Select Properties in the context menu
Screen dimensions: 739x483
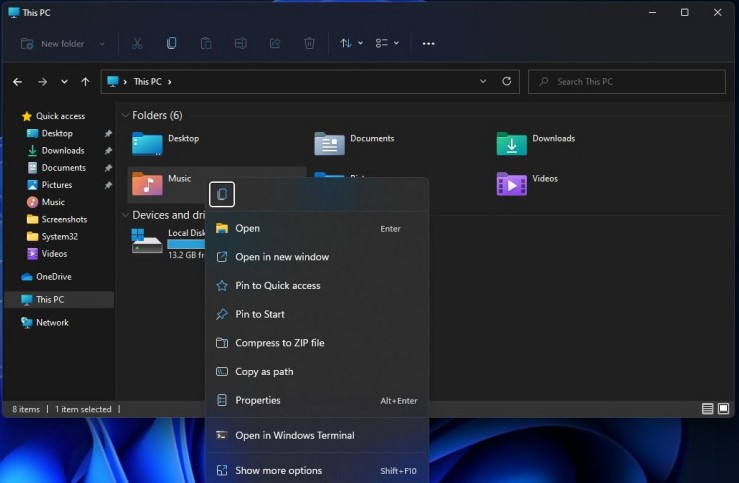pyautogui.click(x=257, y=400)
